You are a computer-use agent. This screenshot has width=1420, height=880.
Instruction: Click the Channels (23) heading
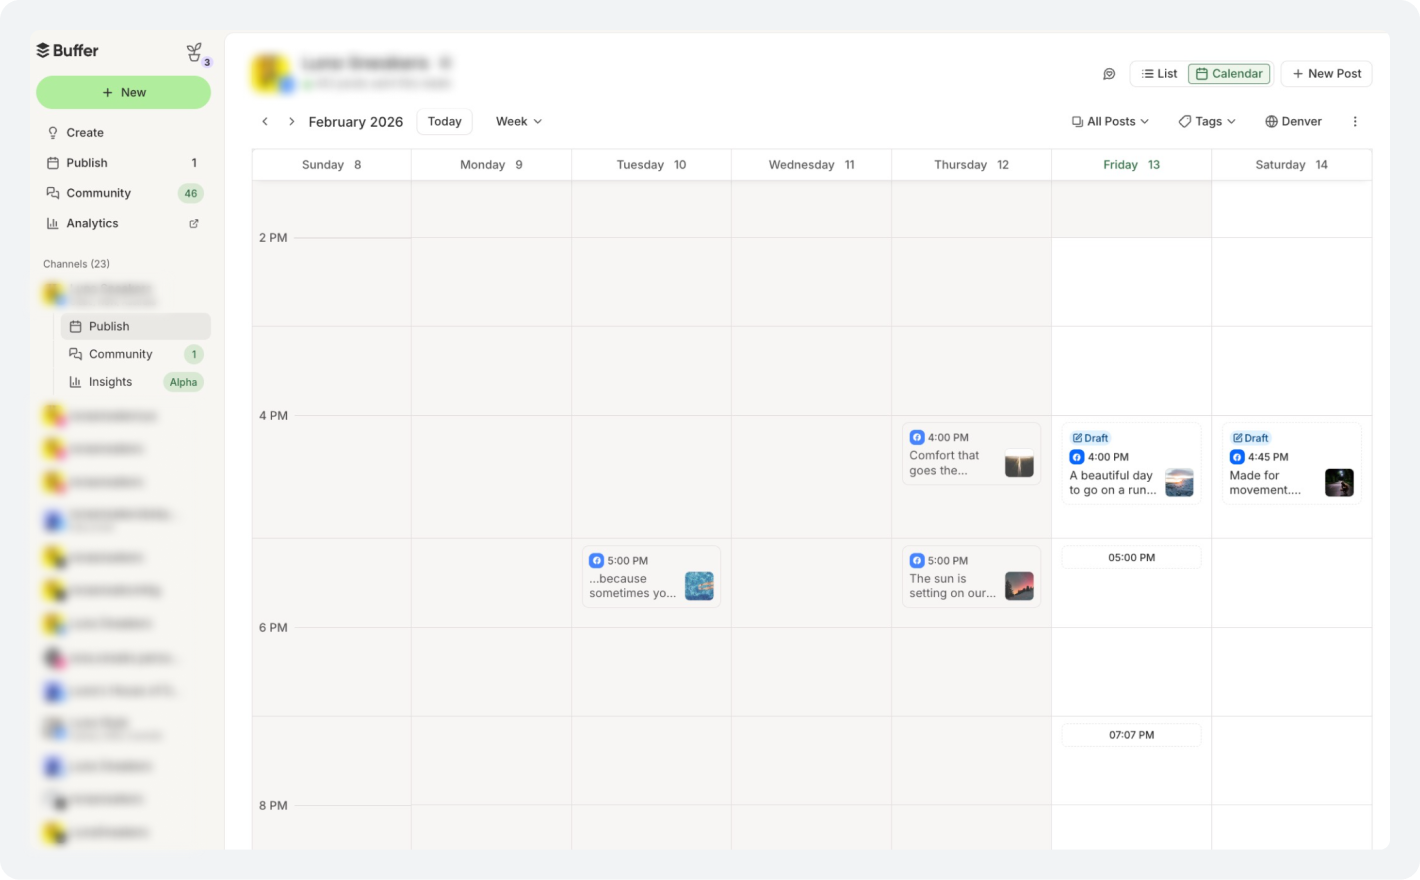pyautogui.click(x=76, y=264)
